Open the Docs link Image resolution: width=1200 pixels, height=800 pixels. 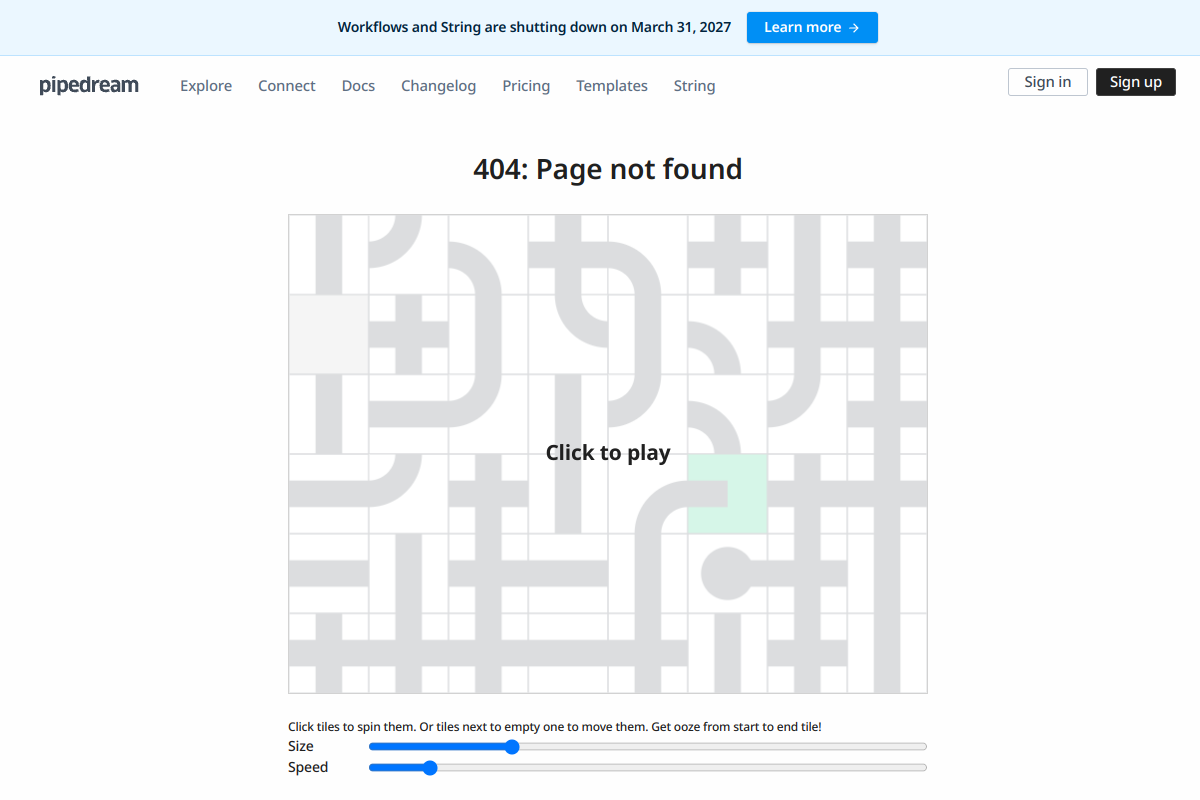358,86
